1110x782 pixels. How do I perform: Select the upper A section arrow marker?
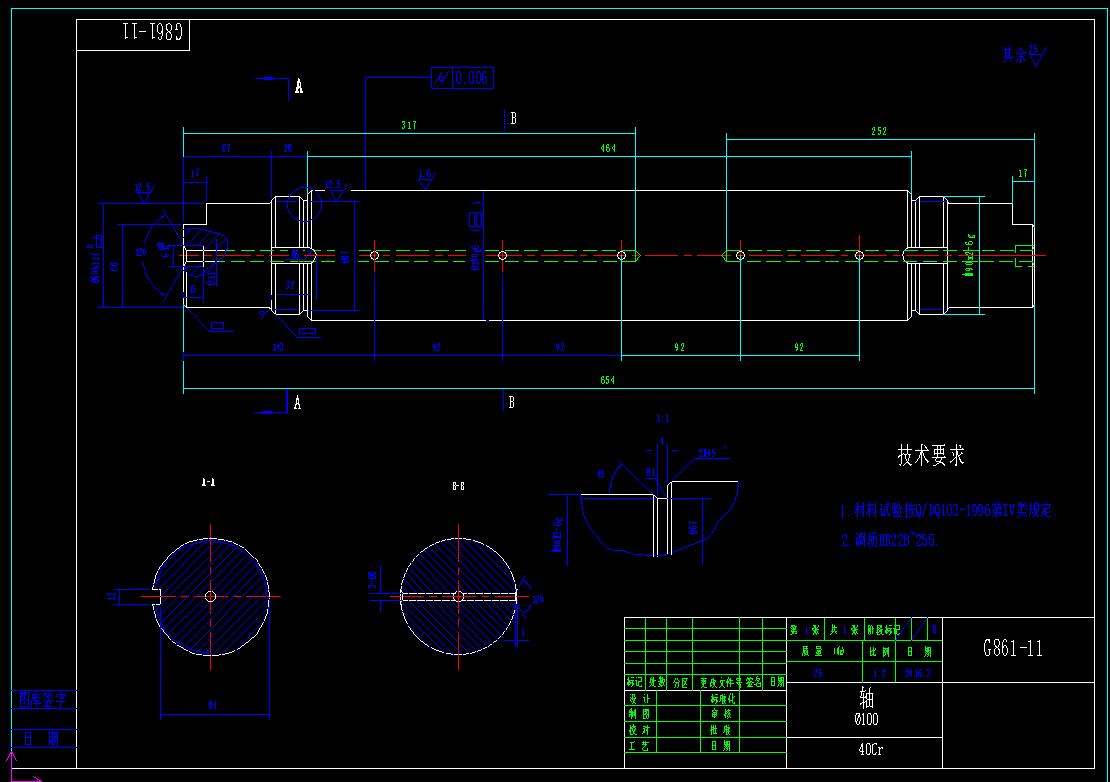click(x=280, y=86)
